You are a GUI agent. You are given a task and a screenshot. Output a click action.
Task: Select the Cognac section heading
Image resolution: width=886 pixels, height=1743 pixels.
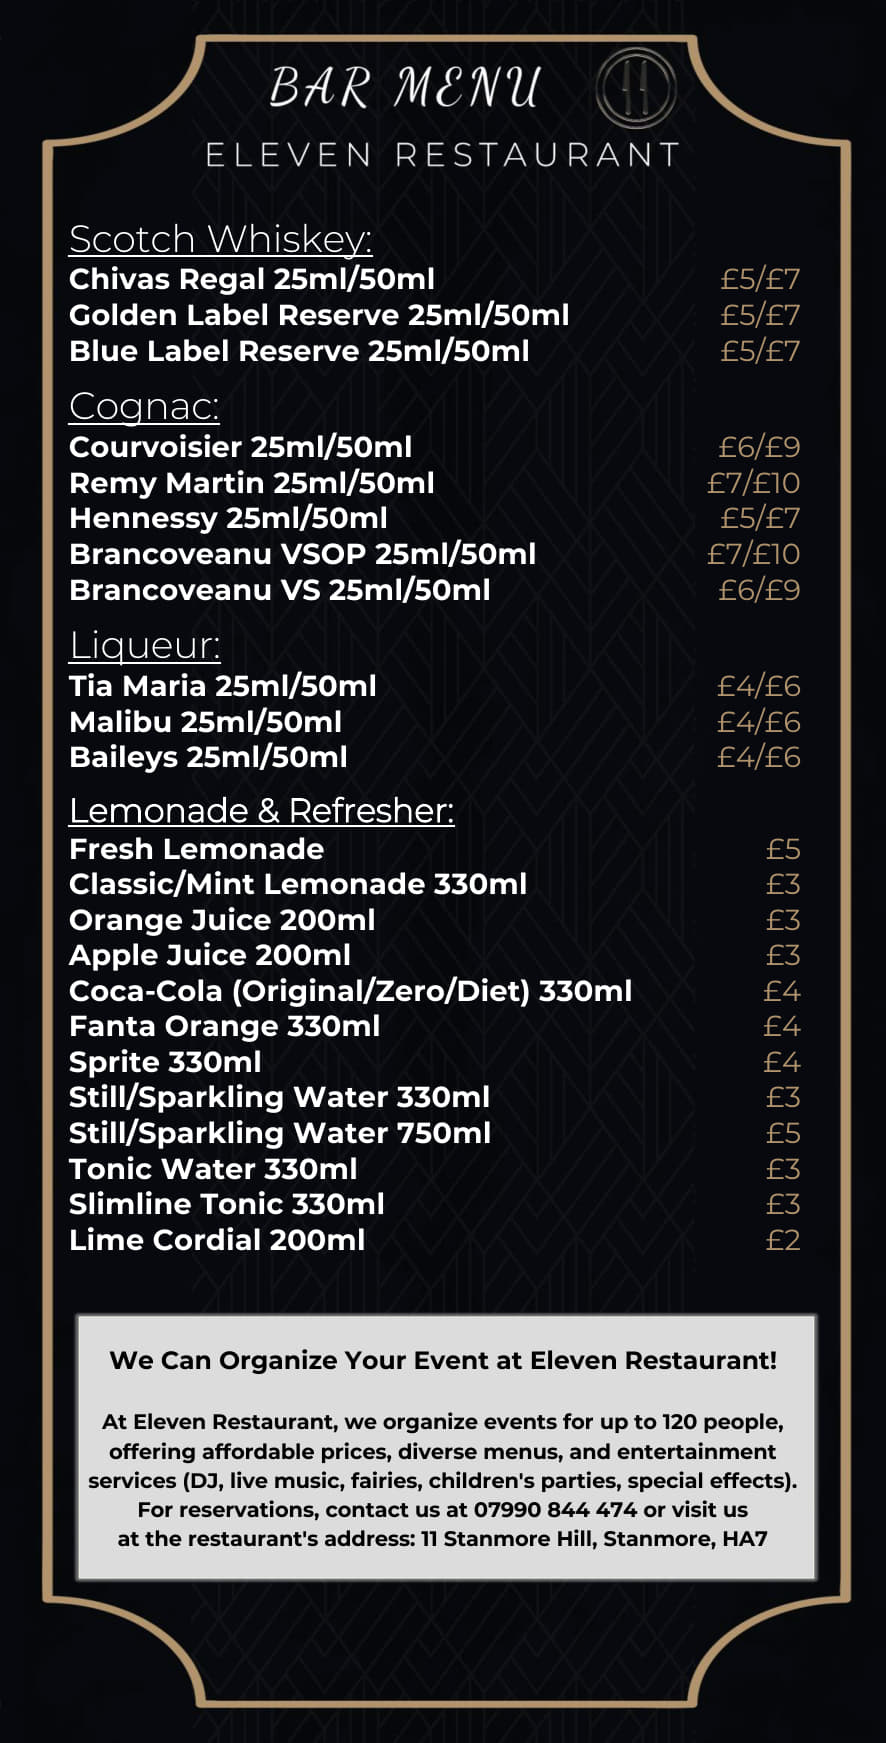pyautogui.click(x=144, y=406)
